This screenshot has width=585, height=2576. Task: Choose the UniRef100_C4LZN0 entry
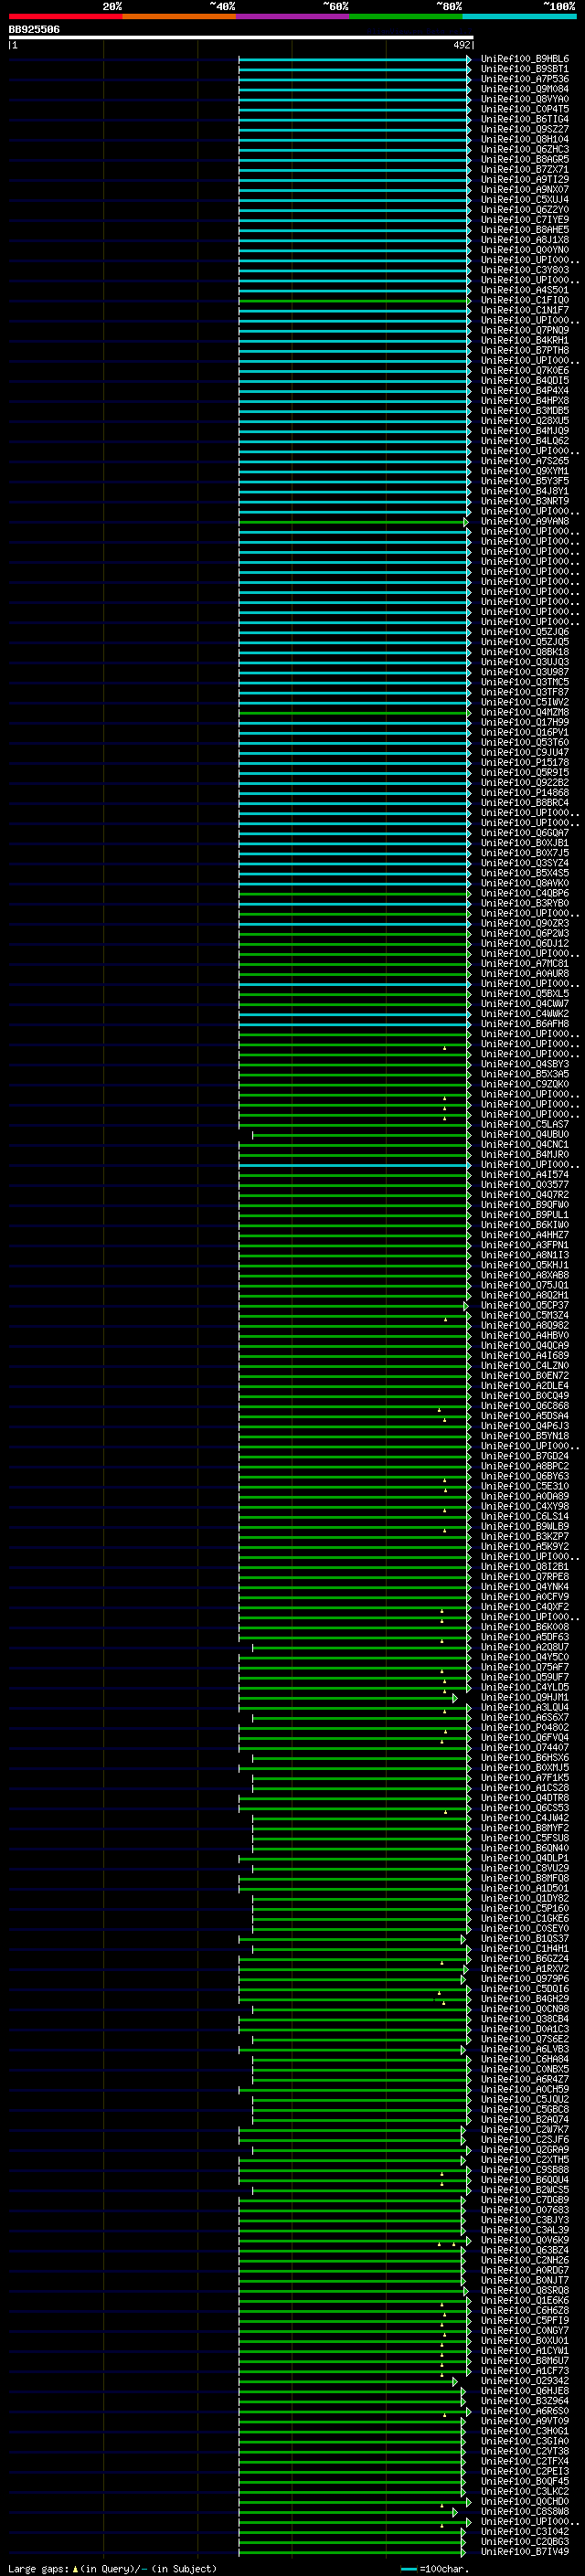[524, 1365]
